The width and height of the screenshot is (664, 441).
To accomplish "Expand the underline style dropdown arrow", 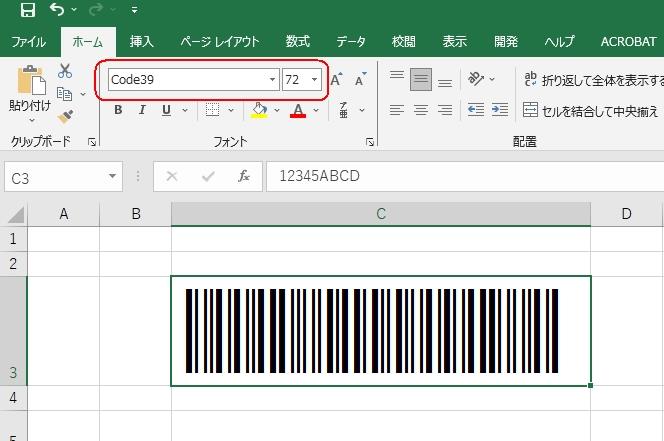I will tap(185, 110).
